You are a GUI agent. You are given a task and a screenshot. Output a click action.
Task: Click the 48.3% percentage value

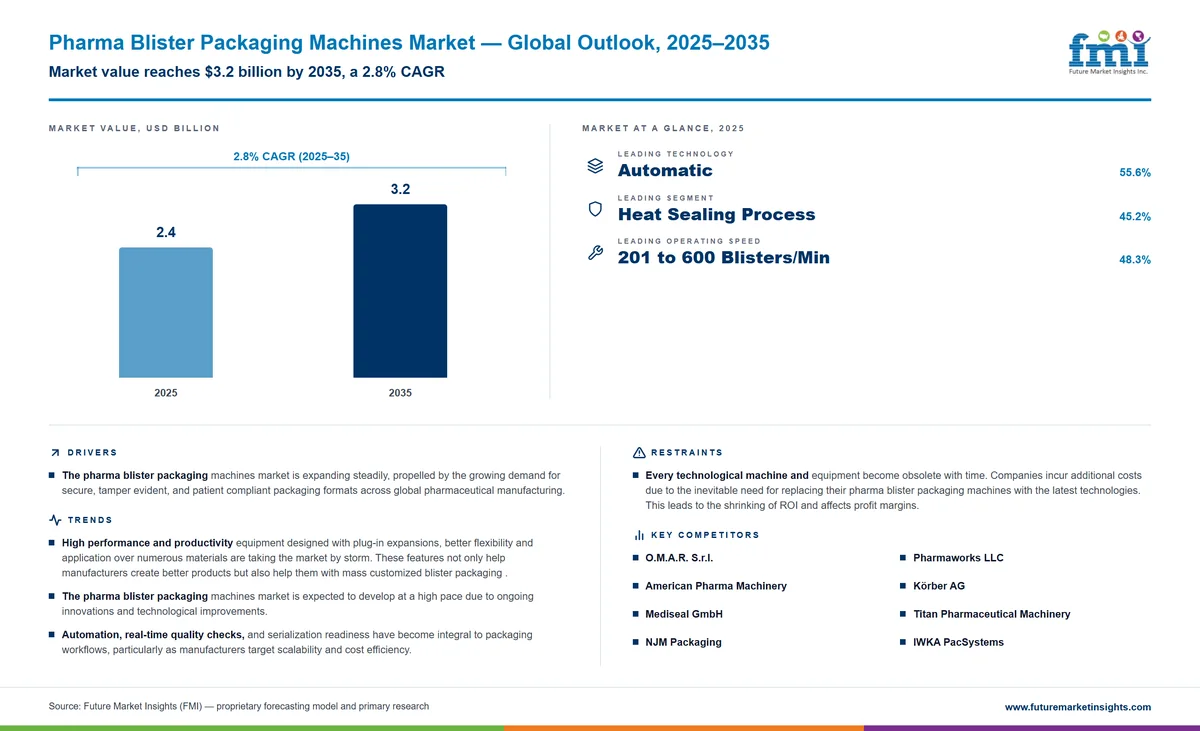(x=1135, y=260)
